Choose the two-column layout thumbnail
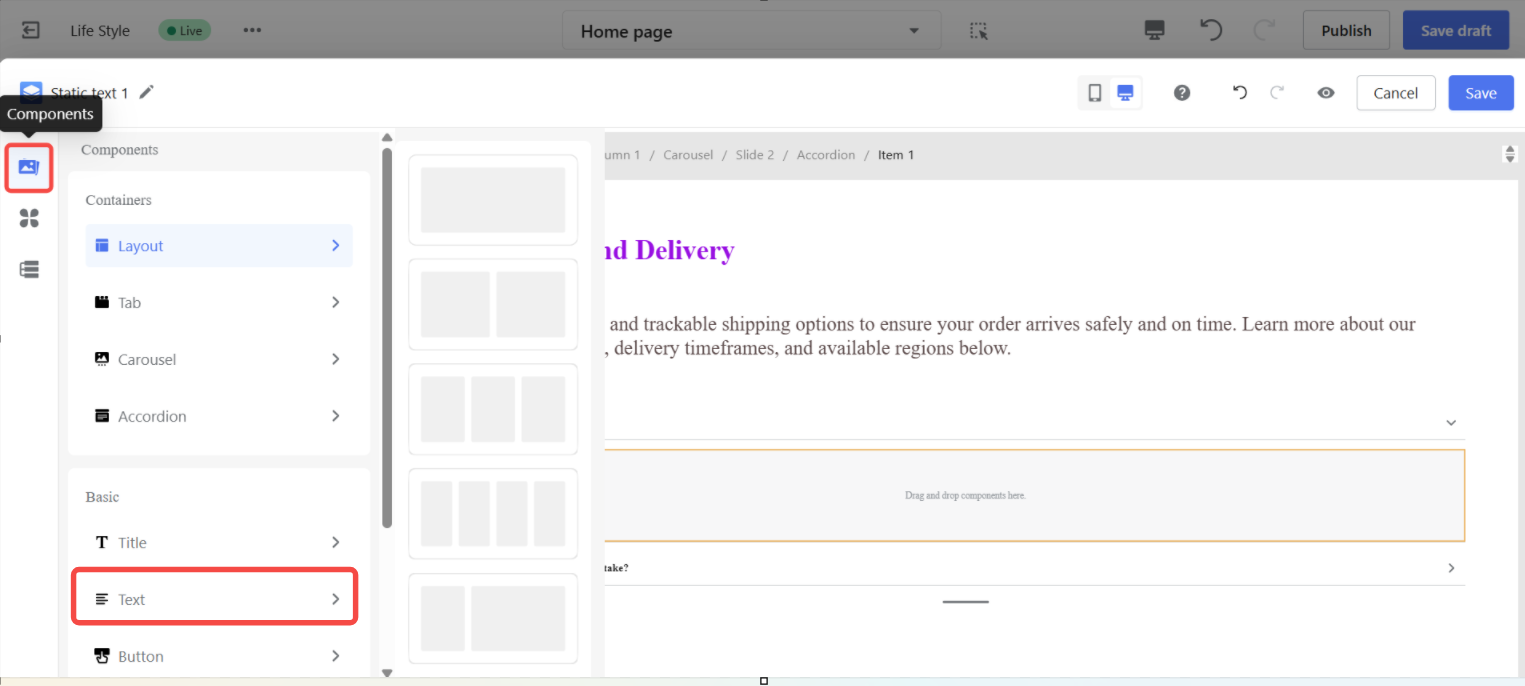Screen dimensions: 1525x686 [x=493, y=304]
